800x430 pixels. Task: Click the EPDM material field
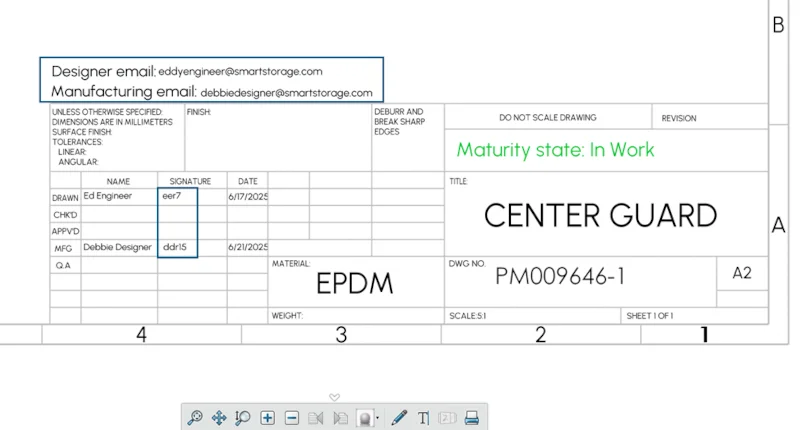tap(355, 284)
